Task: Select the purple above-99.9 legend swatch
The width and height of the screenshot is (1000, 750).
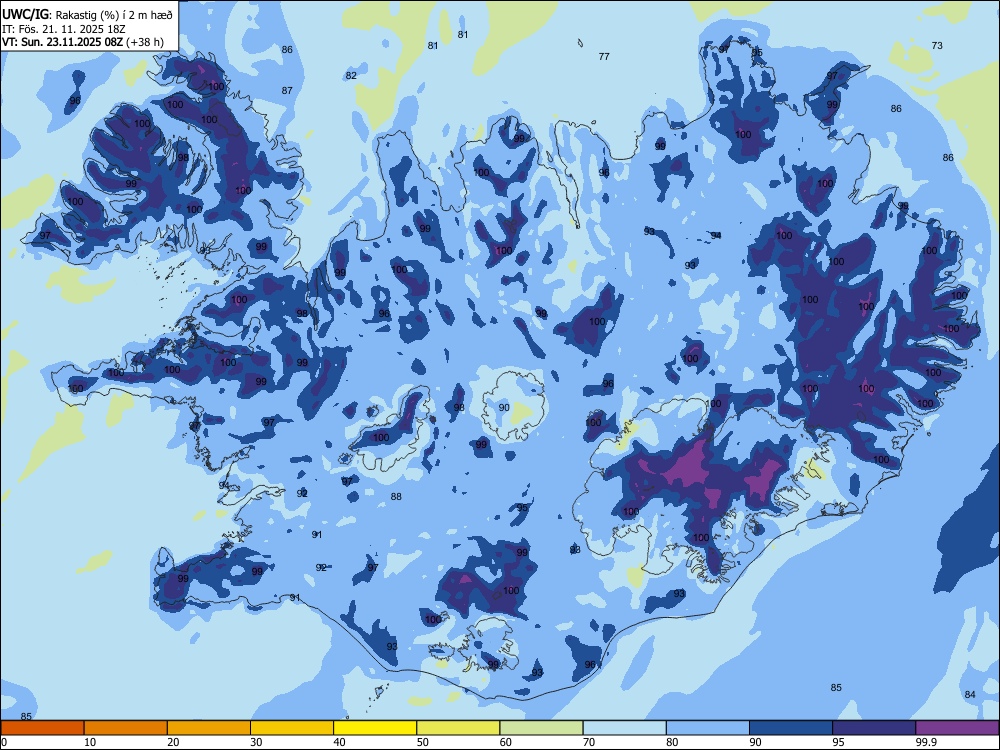Action: click(957, 728)
